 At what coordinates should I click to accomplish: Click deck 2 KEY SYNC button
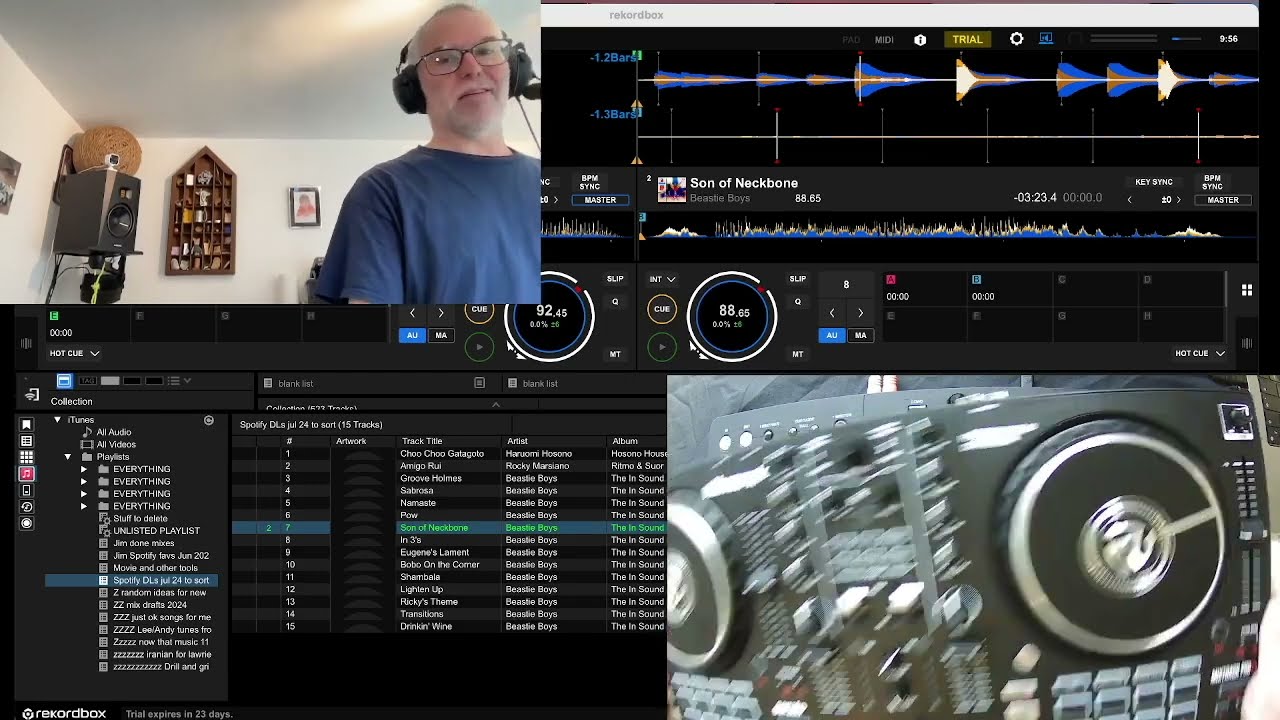point(1154,182)
